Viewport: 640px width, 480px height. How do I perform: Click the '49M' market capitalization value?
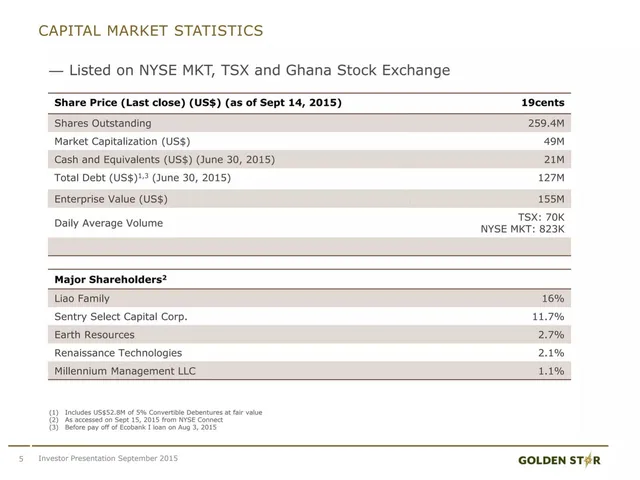[x=554, y=142]
